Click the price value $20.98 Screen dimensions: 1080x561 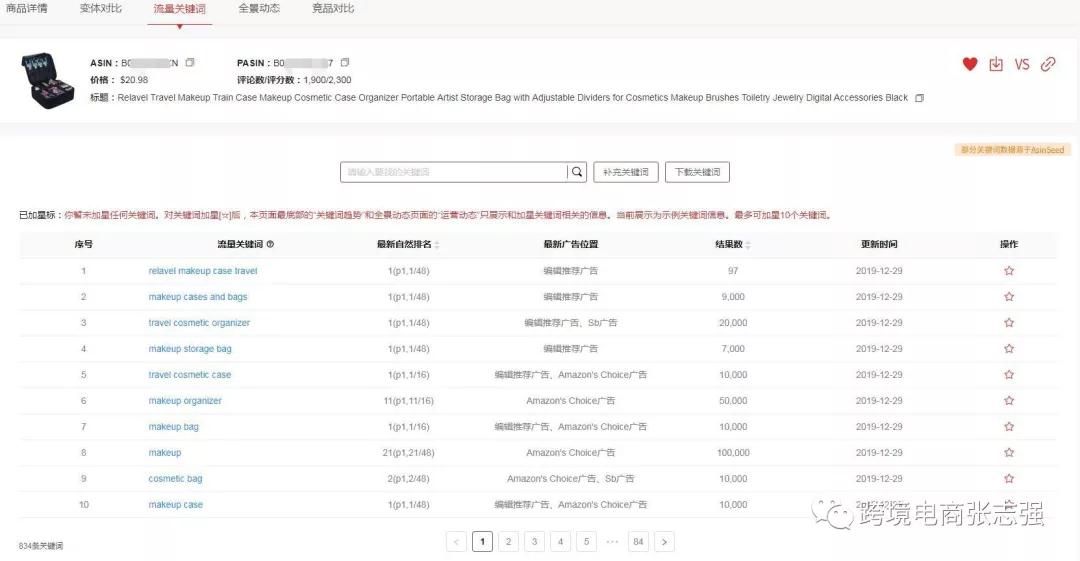pyautogui.click(x=134, y=80)
